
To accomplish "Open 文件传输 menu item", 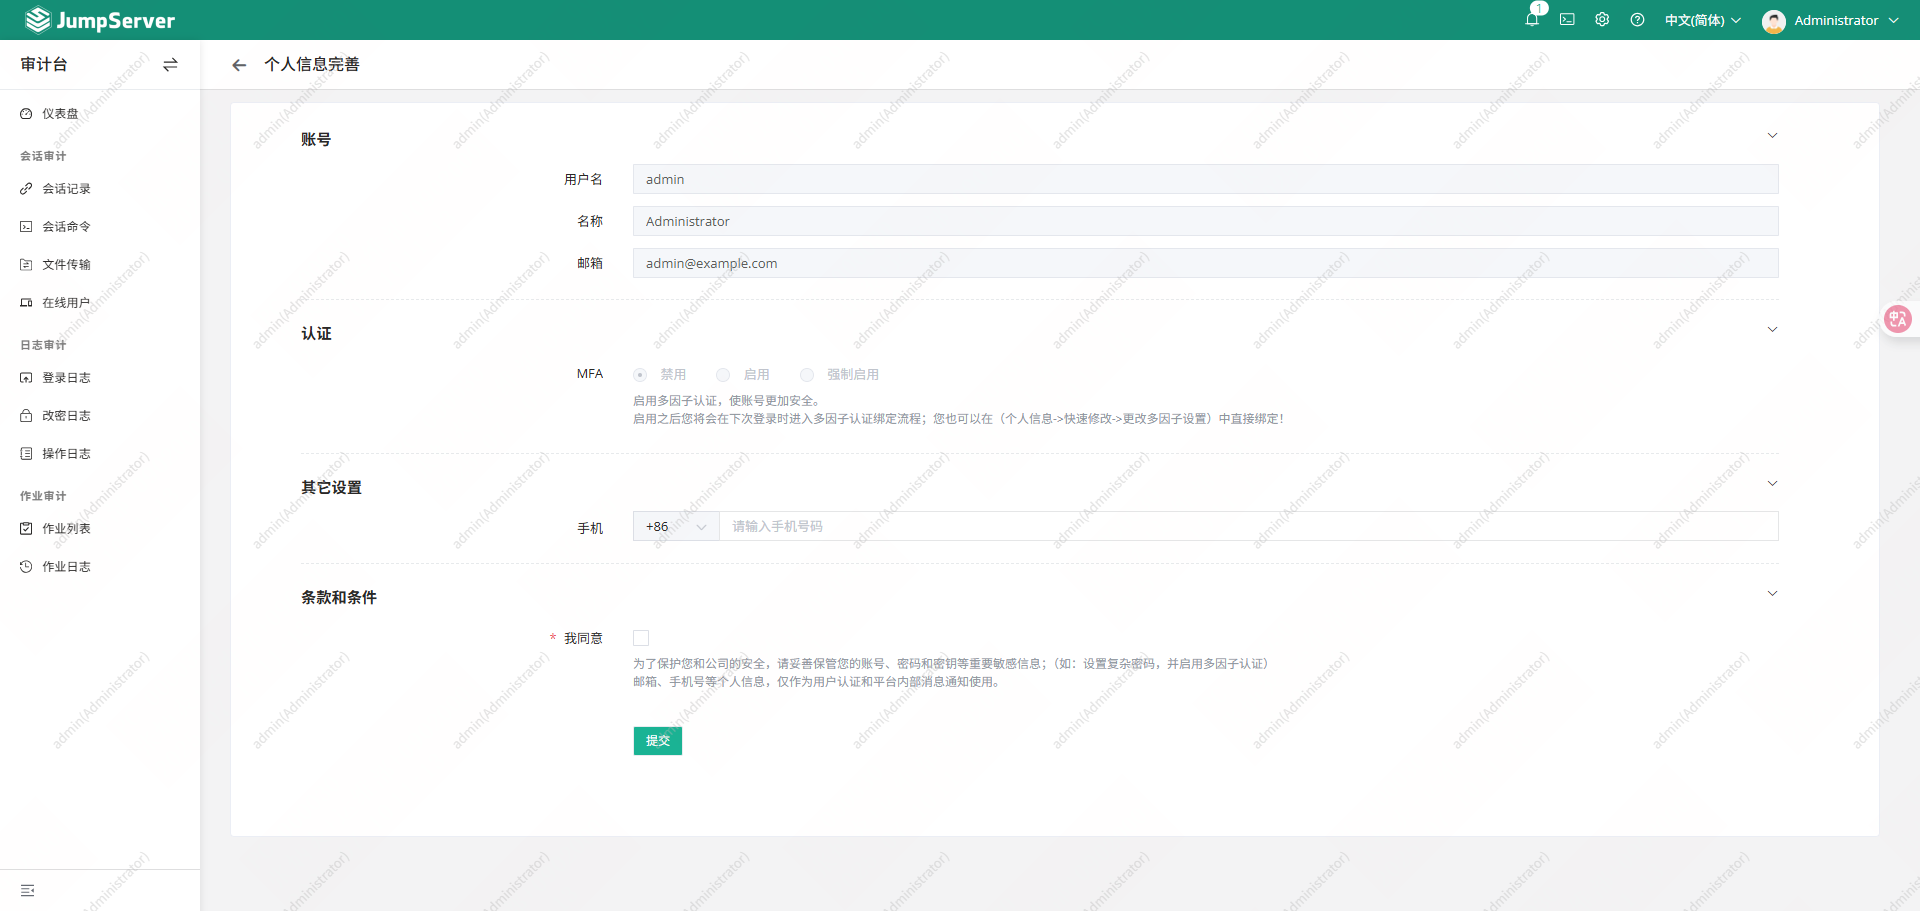I will 100,265.
